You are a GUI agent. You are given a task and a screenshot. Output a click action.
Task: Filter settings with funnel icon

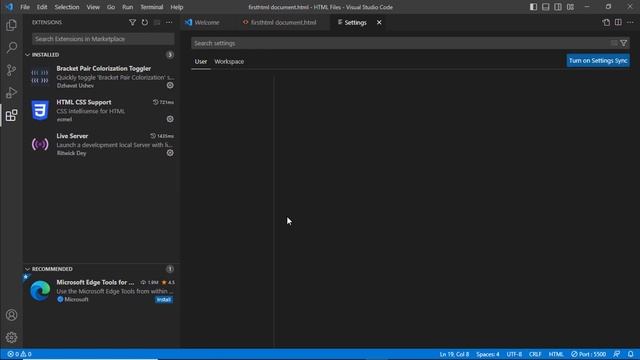[623, 43]
